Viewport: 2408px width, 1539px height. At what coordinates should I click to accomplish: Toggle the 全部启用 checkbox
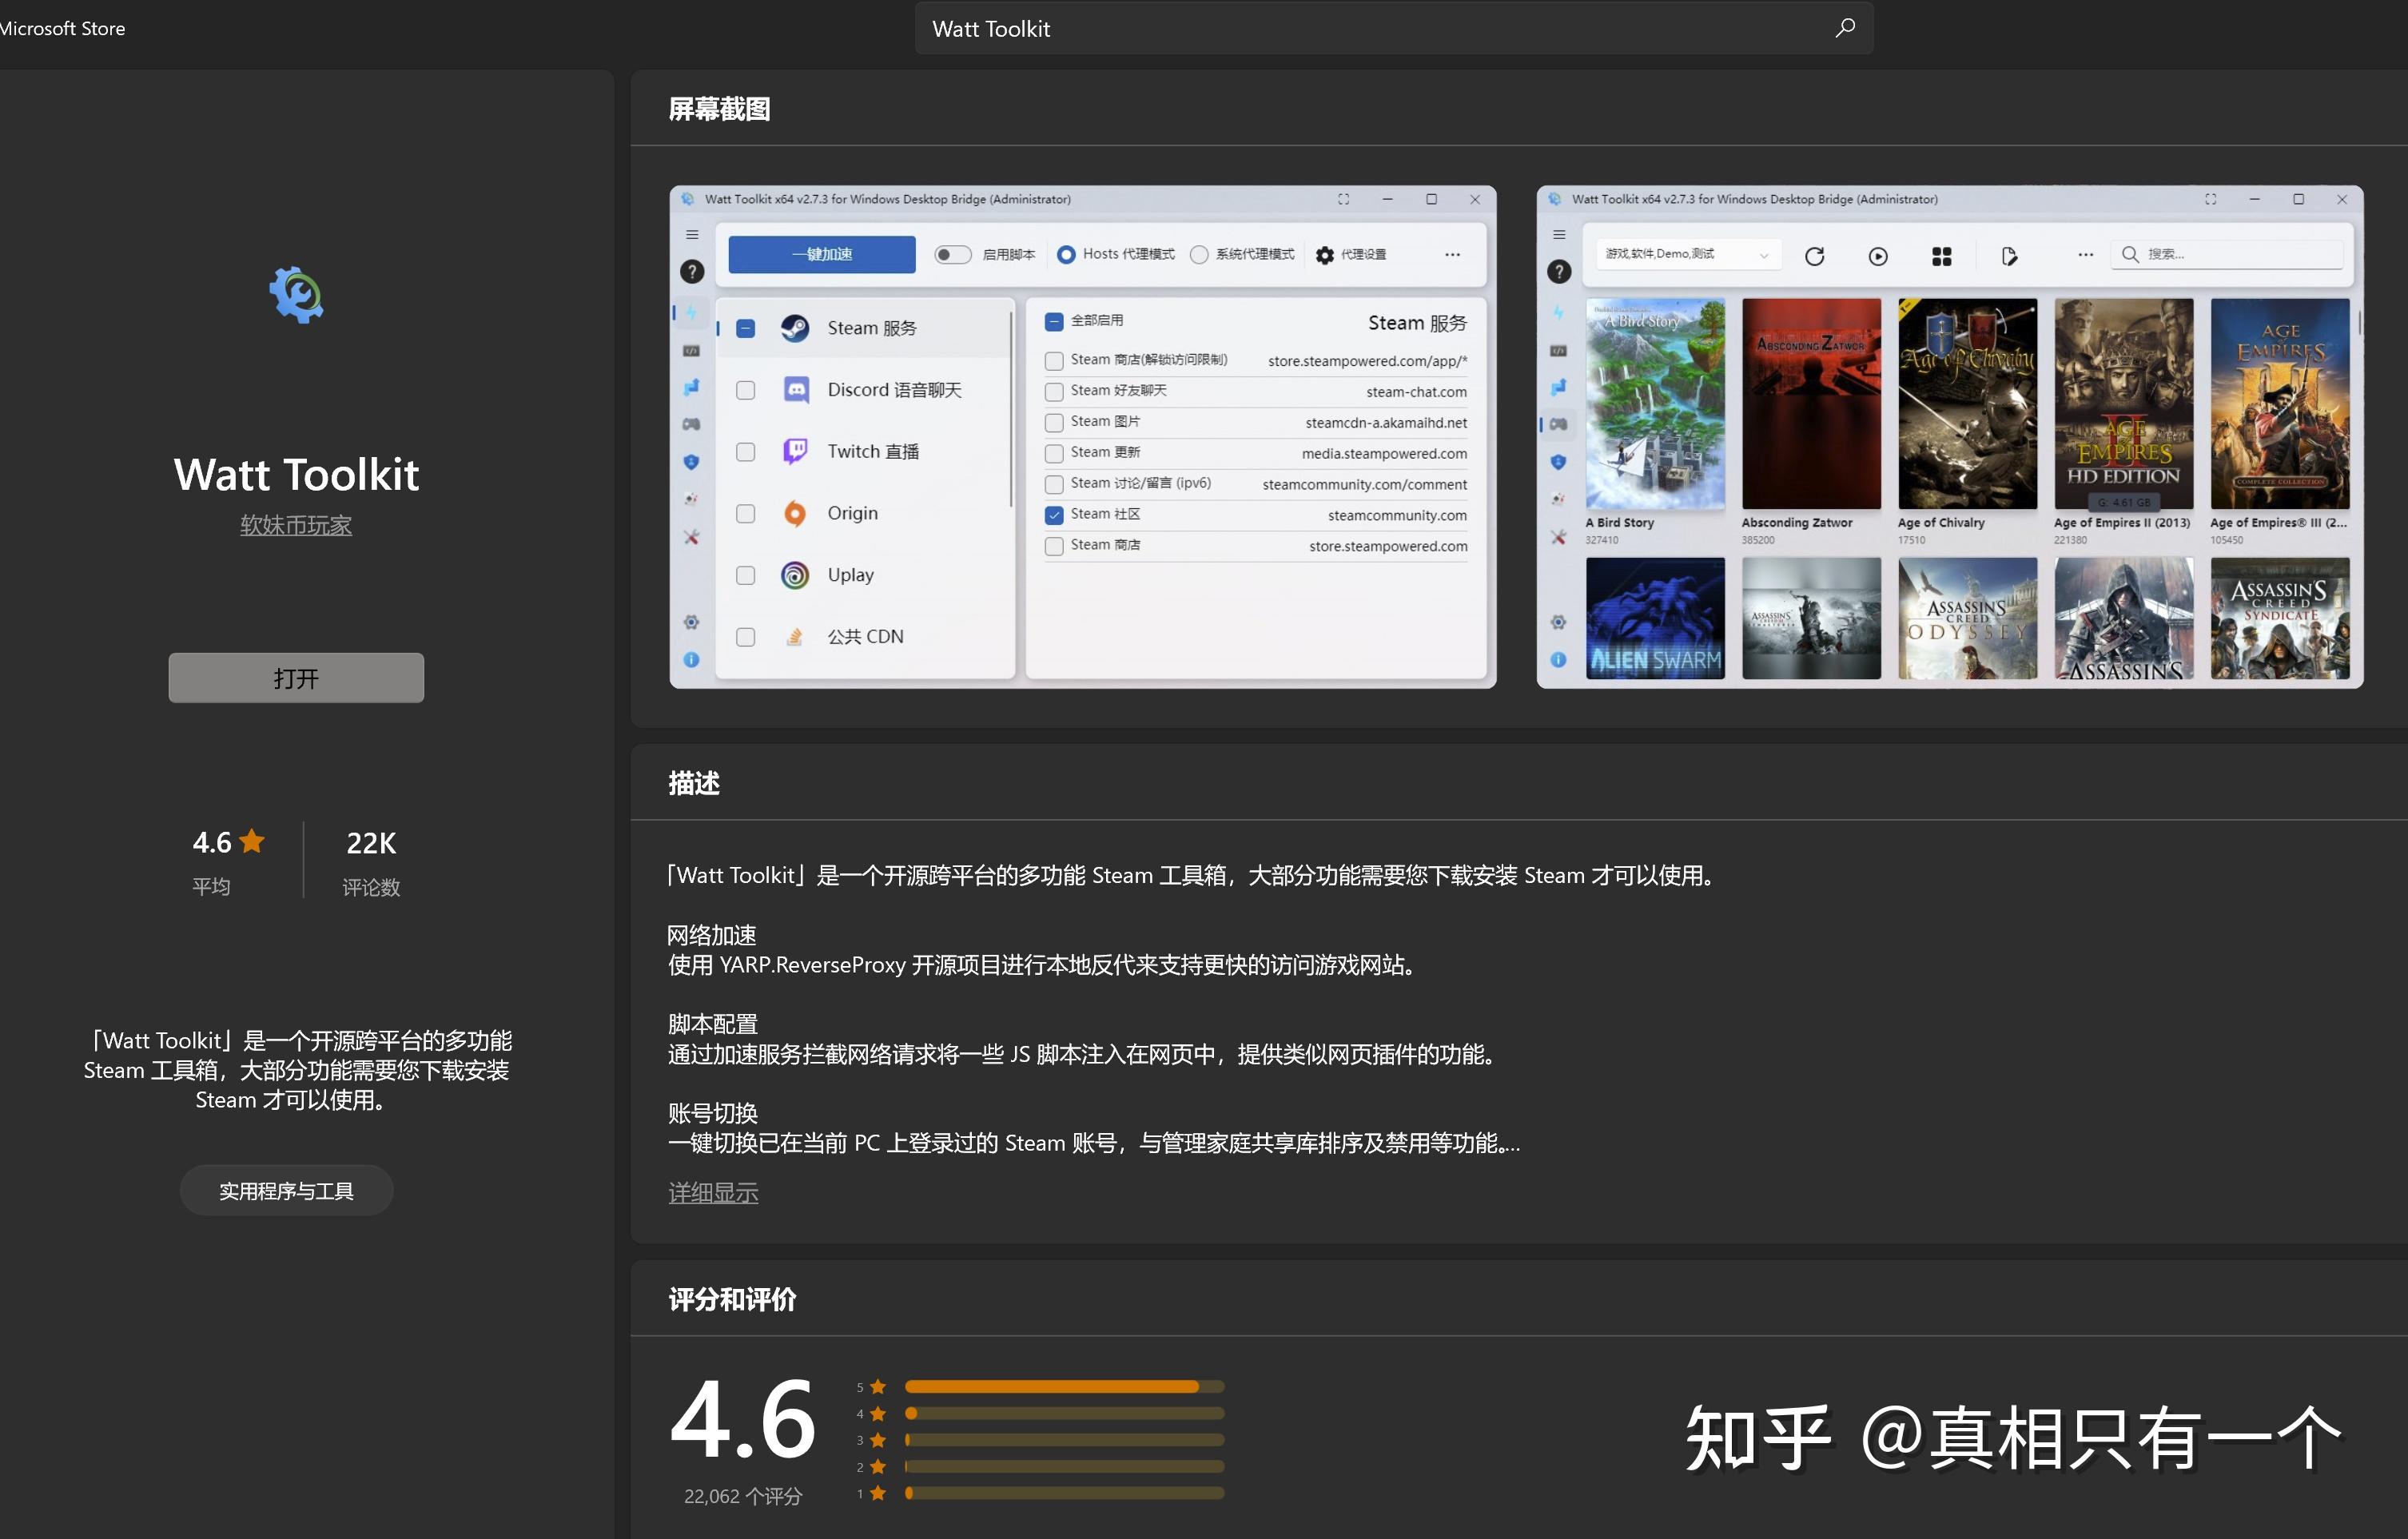[x=1053, y=321]
